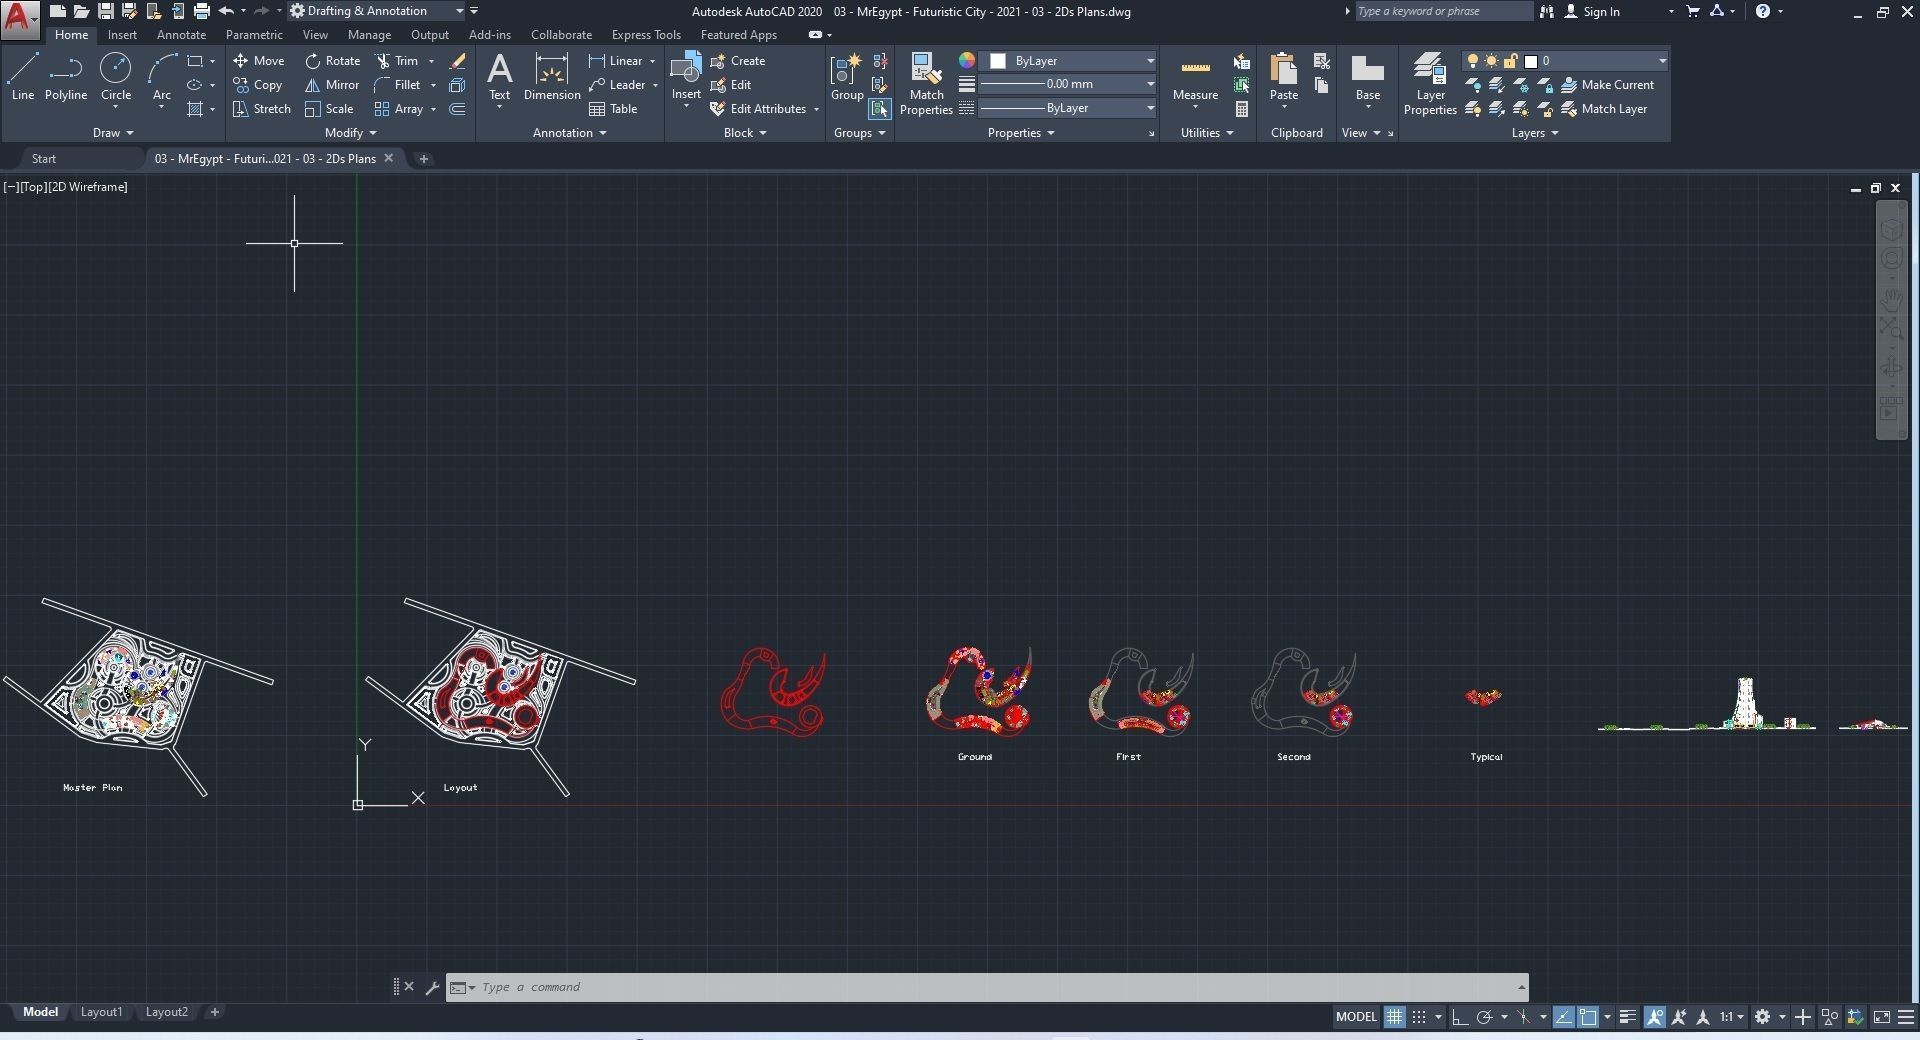Open the Parametric ribbon tab
The height and width of the screenshot is (1040, 1920).
click(x=254, y=35)
